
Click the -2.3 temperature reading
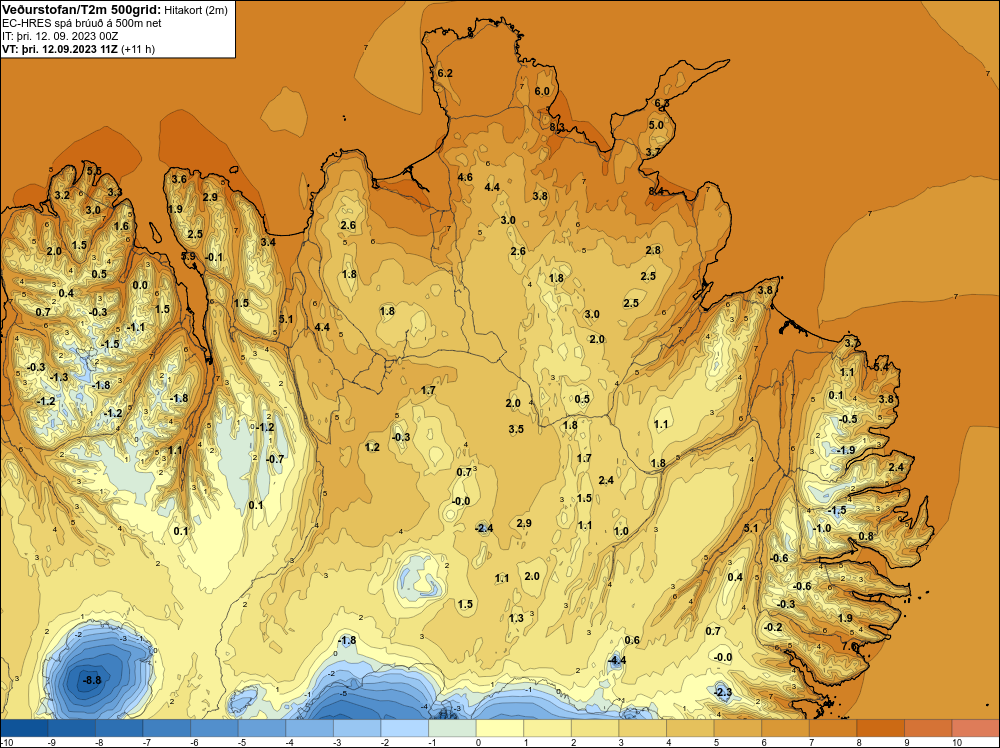[723, 692]
